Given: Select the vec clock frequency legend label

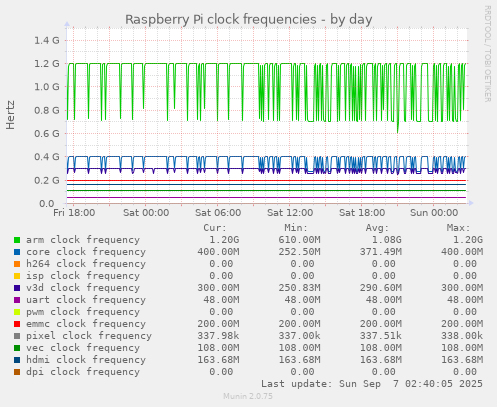Looking at the screenshot, I should 83,348.
